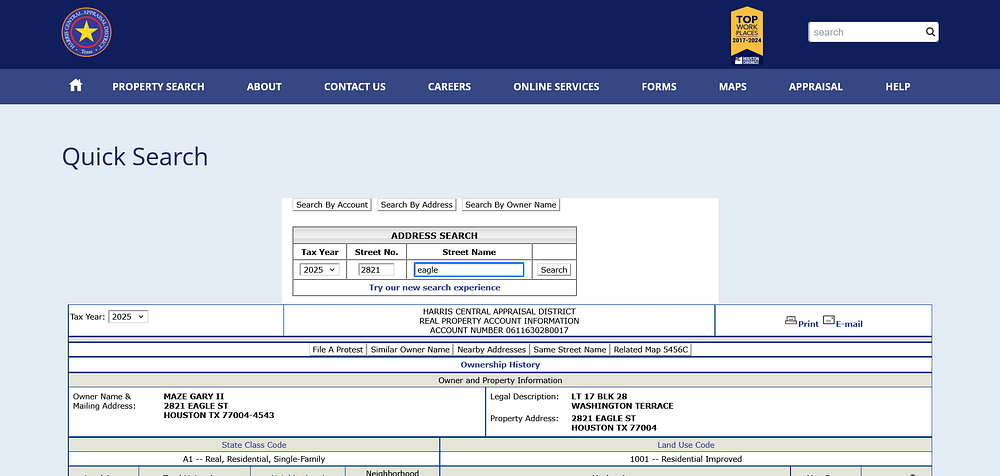
Task: Click the Similar Owner Name button
Action: [x=410, y=350]
